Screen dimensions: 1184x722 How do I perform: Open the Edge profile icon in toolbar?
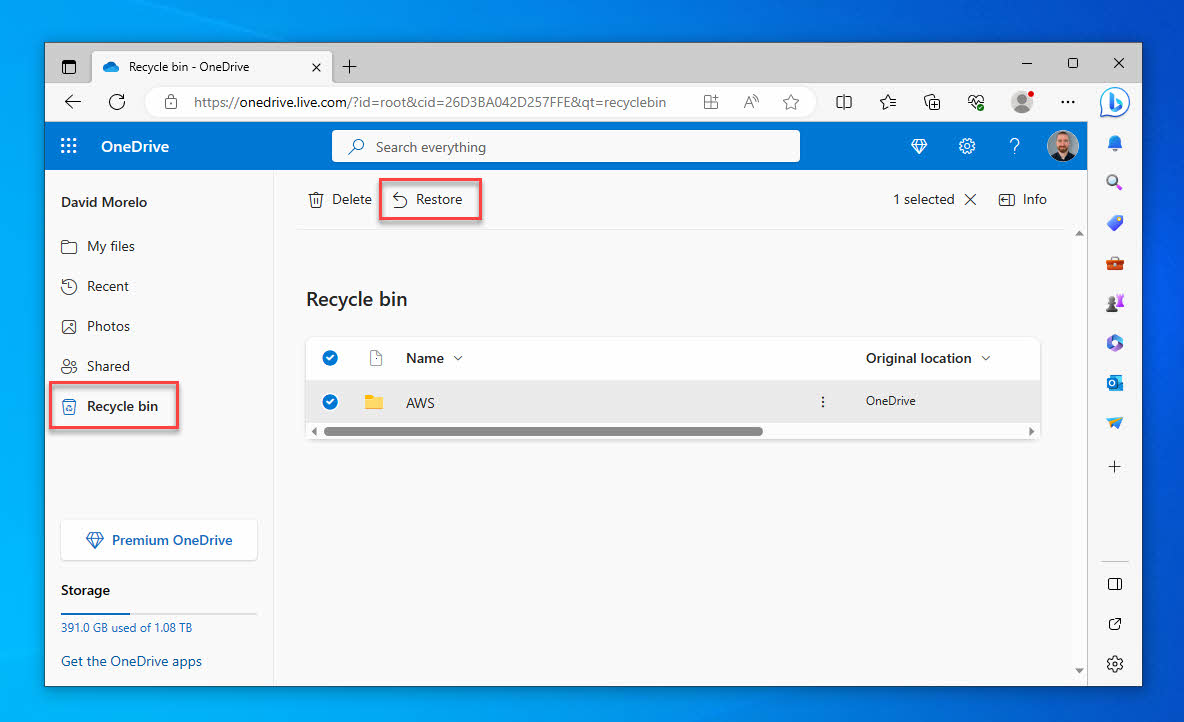point(1022,102)
